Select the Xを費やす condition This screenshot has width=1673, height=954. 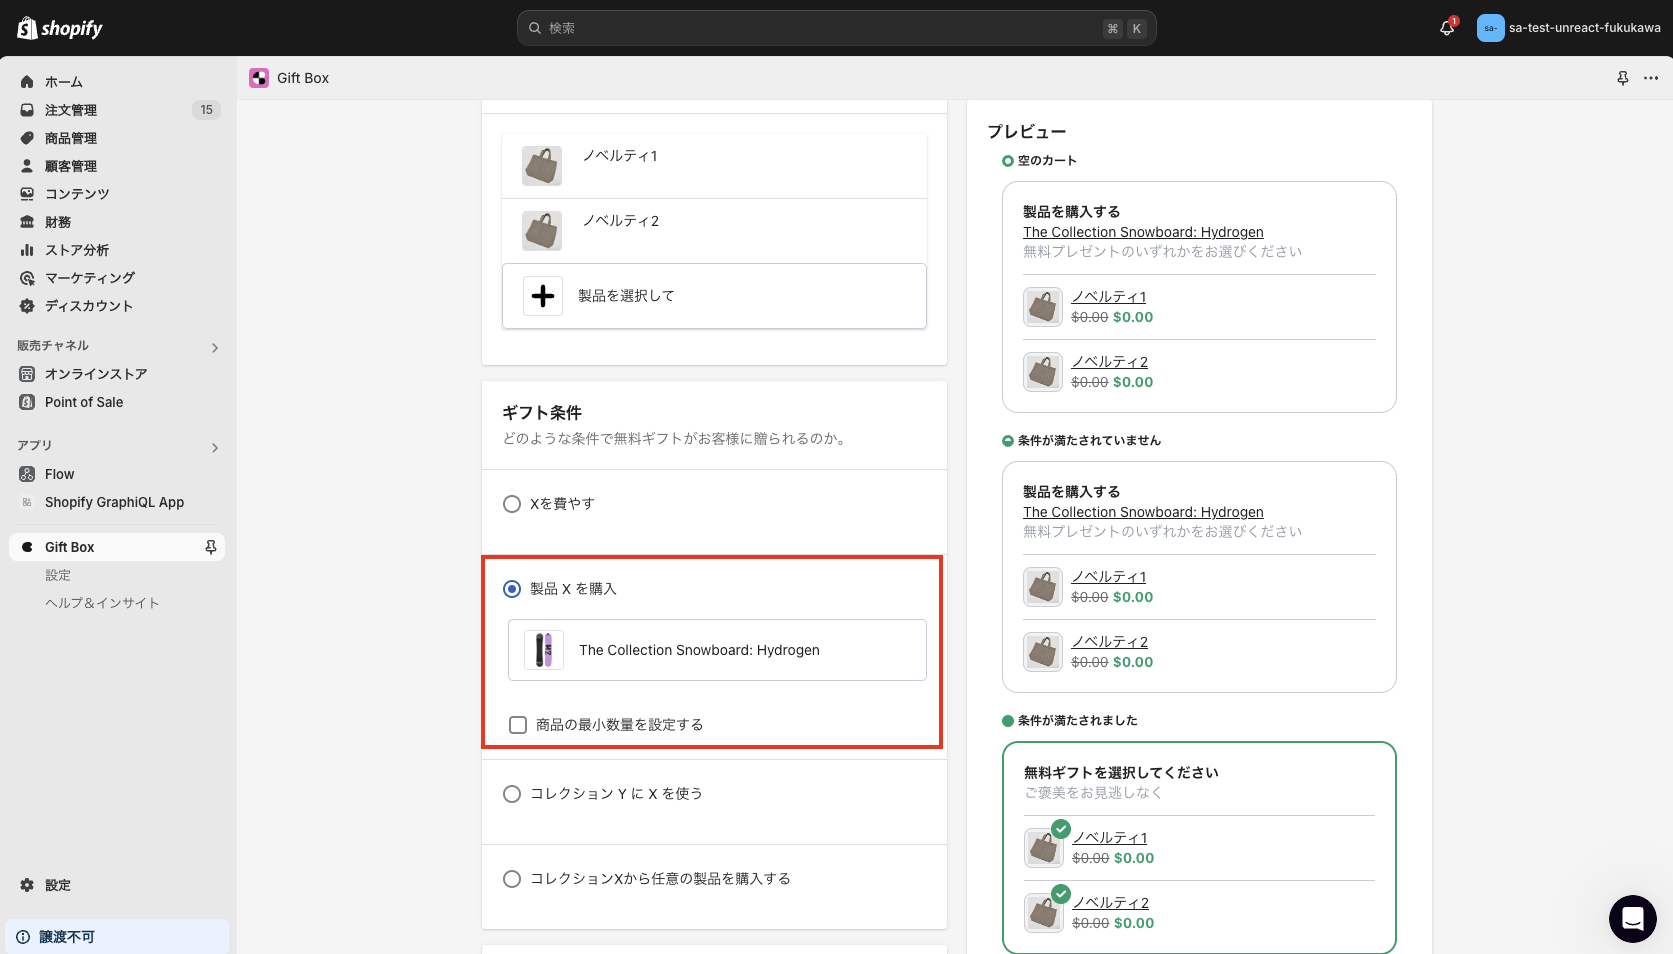512,504
